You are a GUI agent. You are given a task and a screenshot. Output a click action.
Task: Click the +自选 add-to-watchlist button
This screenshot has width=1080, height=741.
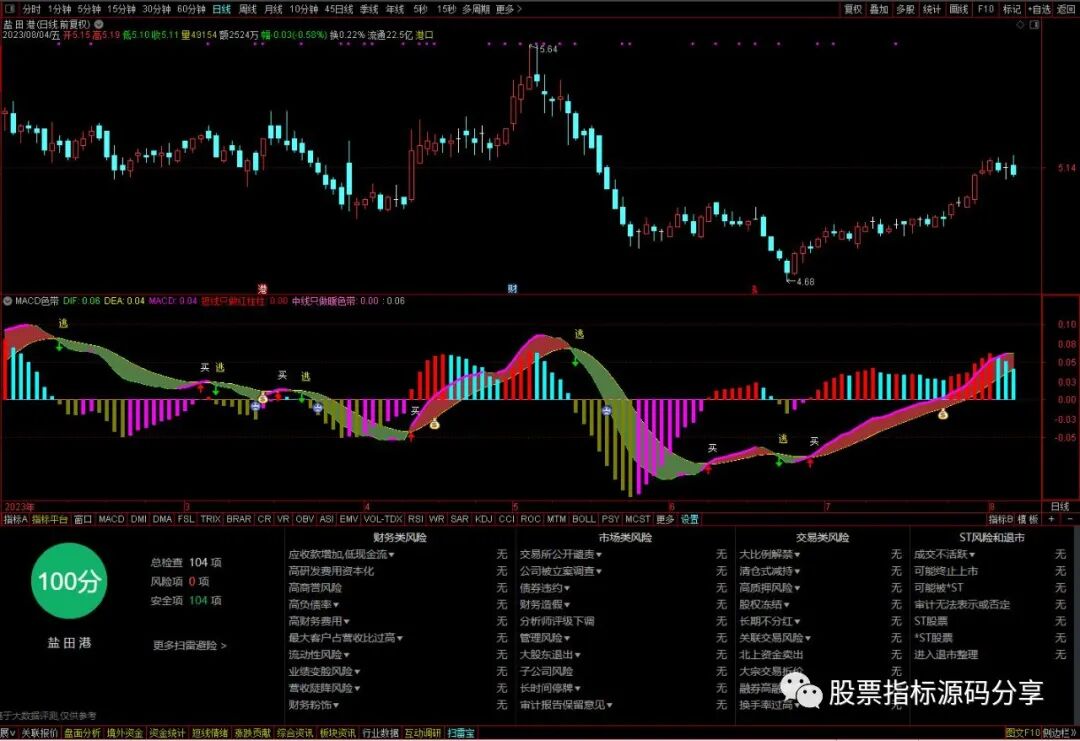pyautogui.click(x=1039, y=9)
